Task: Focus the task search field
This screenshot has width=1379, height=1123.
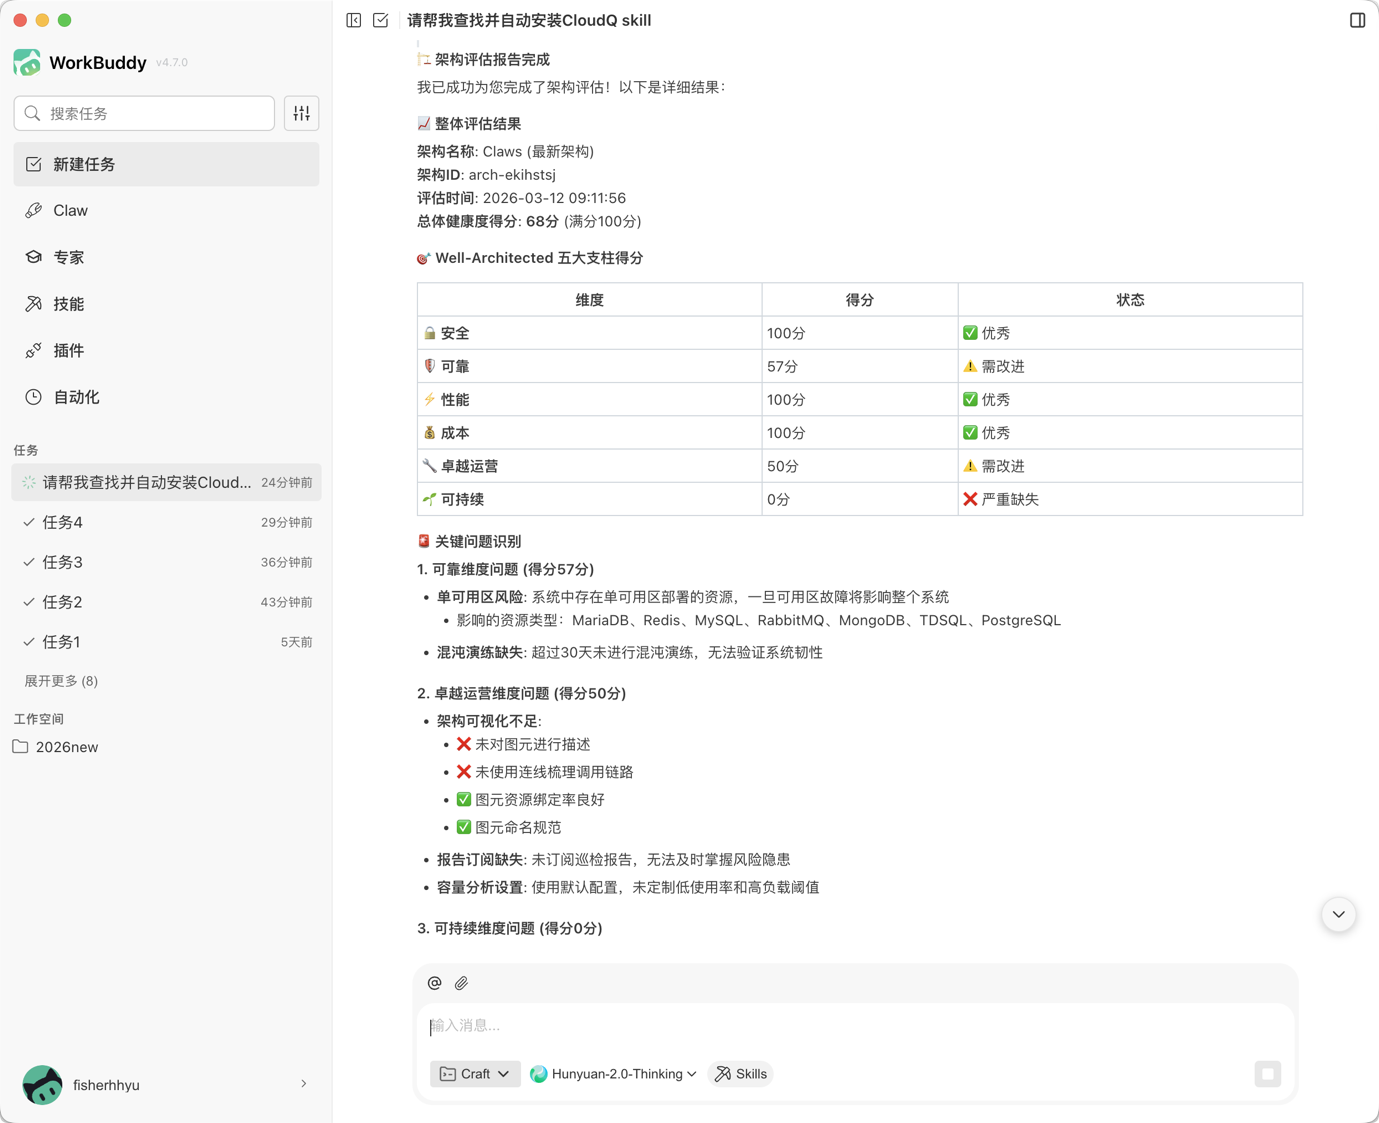Action: tap(144, 114)
